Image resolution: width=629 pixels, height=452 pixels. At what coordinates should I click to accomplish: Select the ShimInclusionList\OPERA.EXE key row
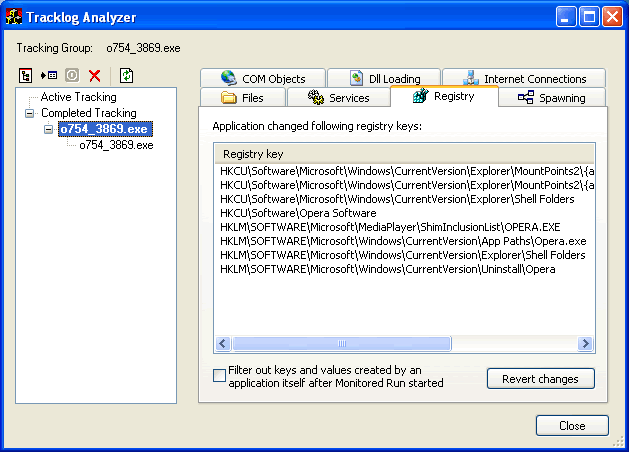pyautogui.click(x=404, y=227)
